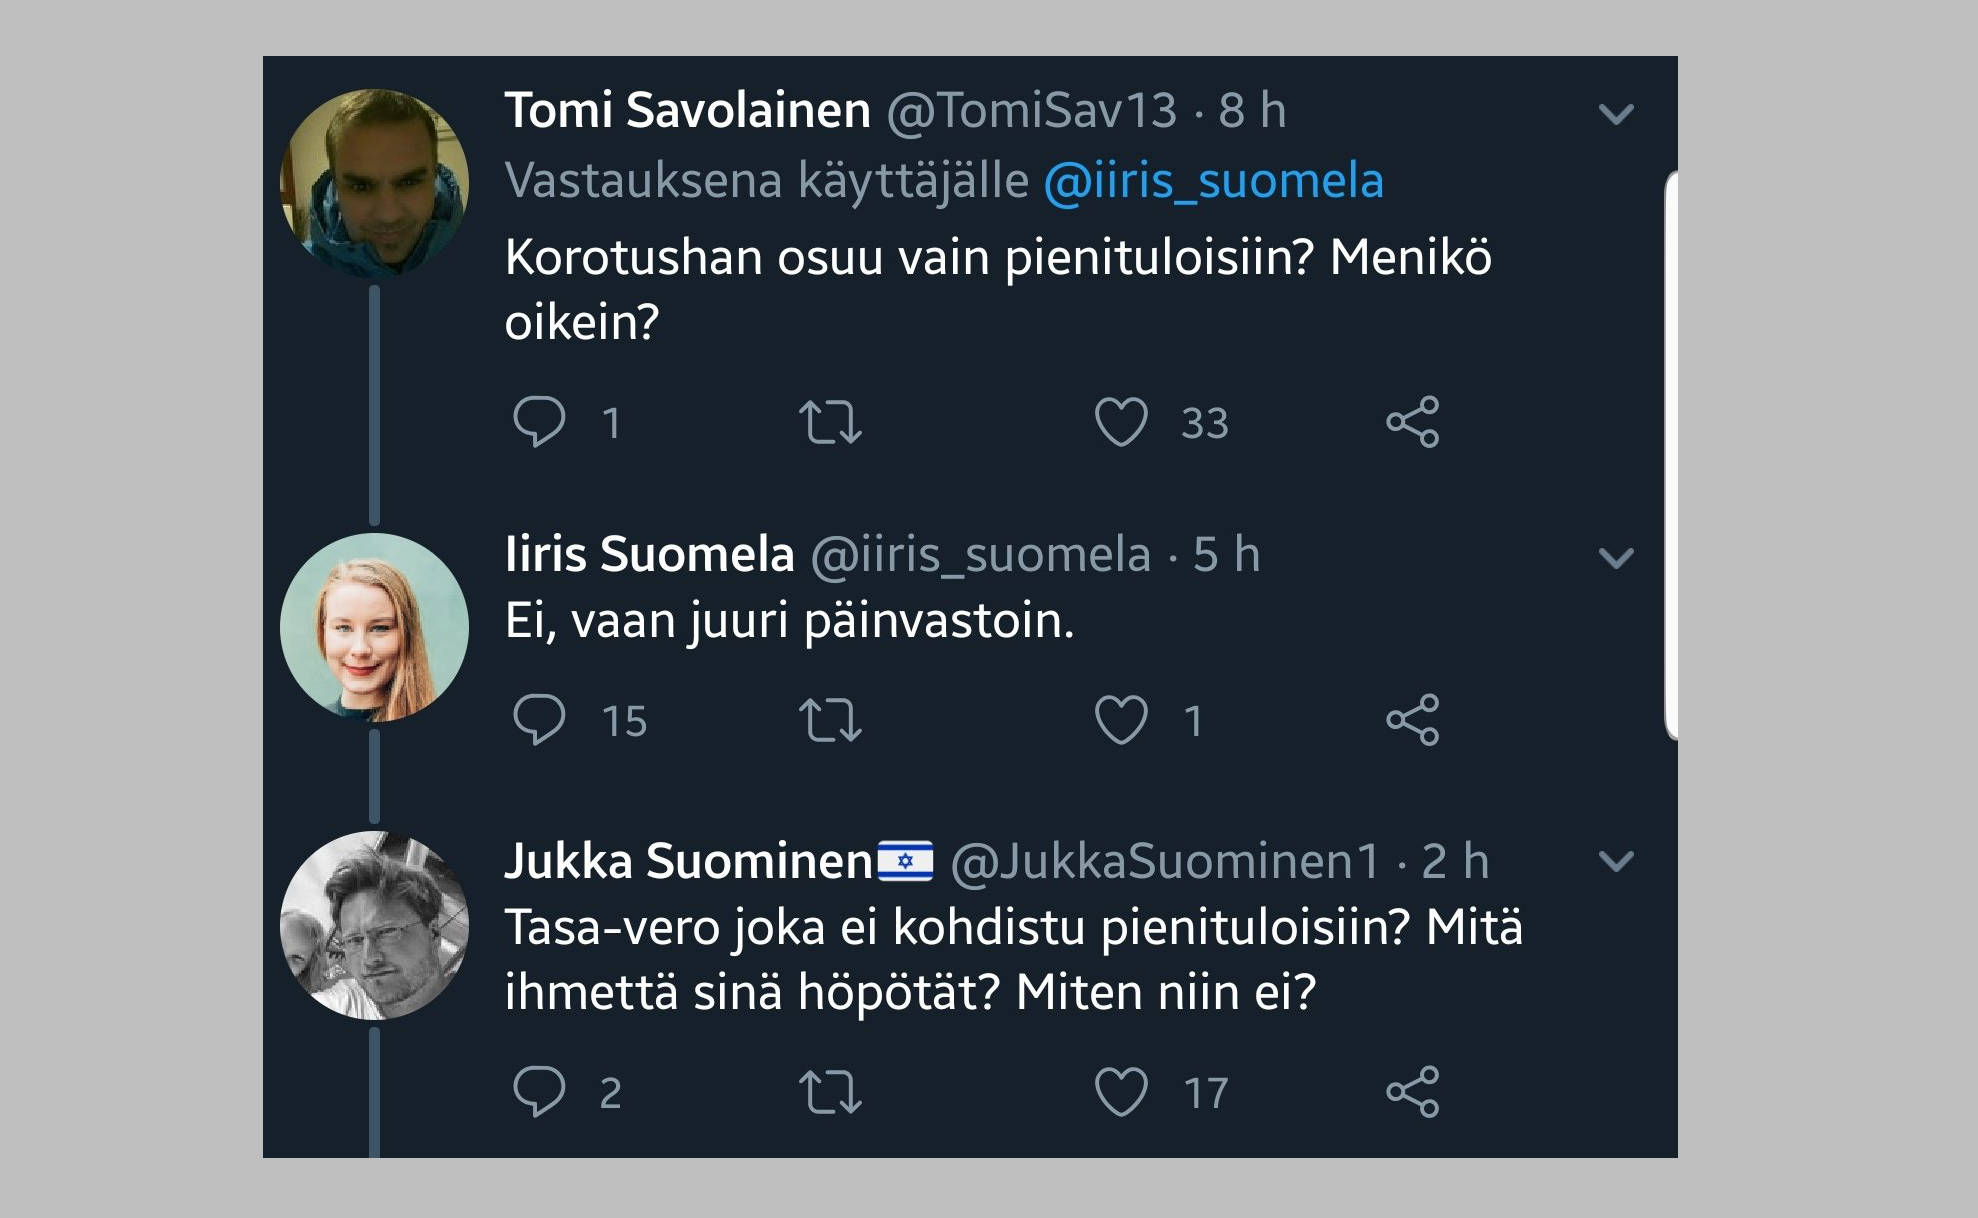Open replies on Iiris Suomela's tweet
1978x1218 pixels.
539,719
